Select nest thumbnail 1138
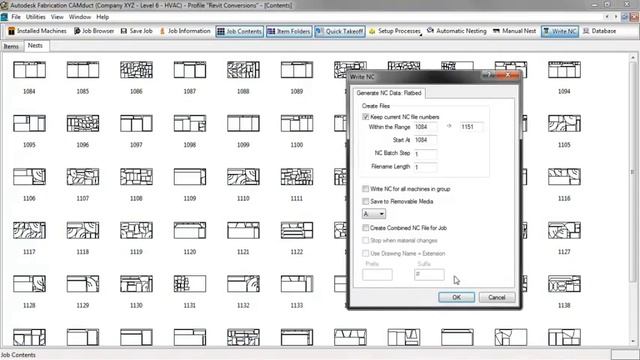This screenshot has height=360, width=640. point(564,284)
